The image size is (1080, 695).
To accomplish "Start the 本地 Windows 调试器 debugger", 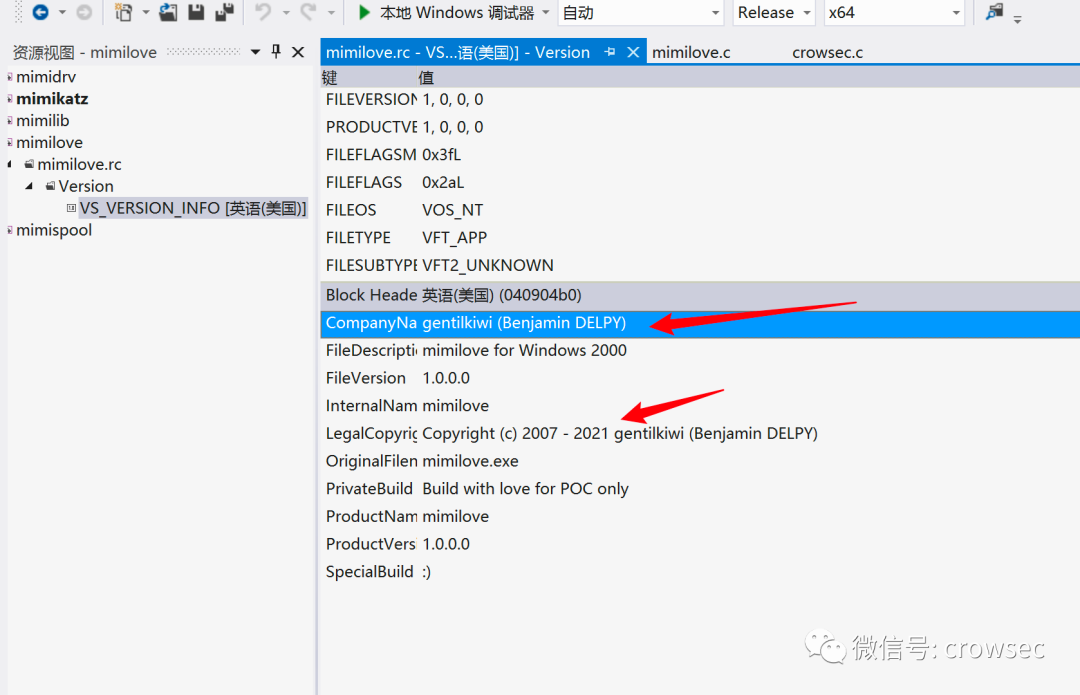I will tap(446, 12).
